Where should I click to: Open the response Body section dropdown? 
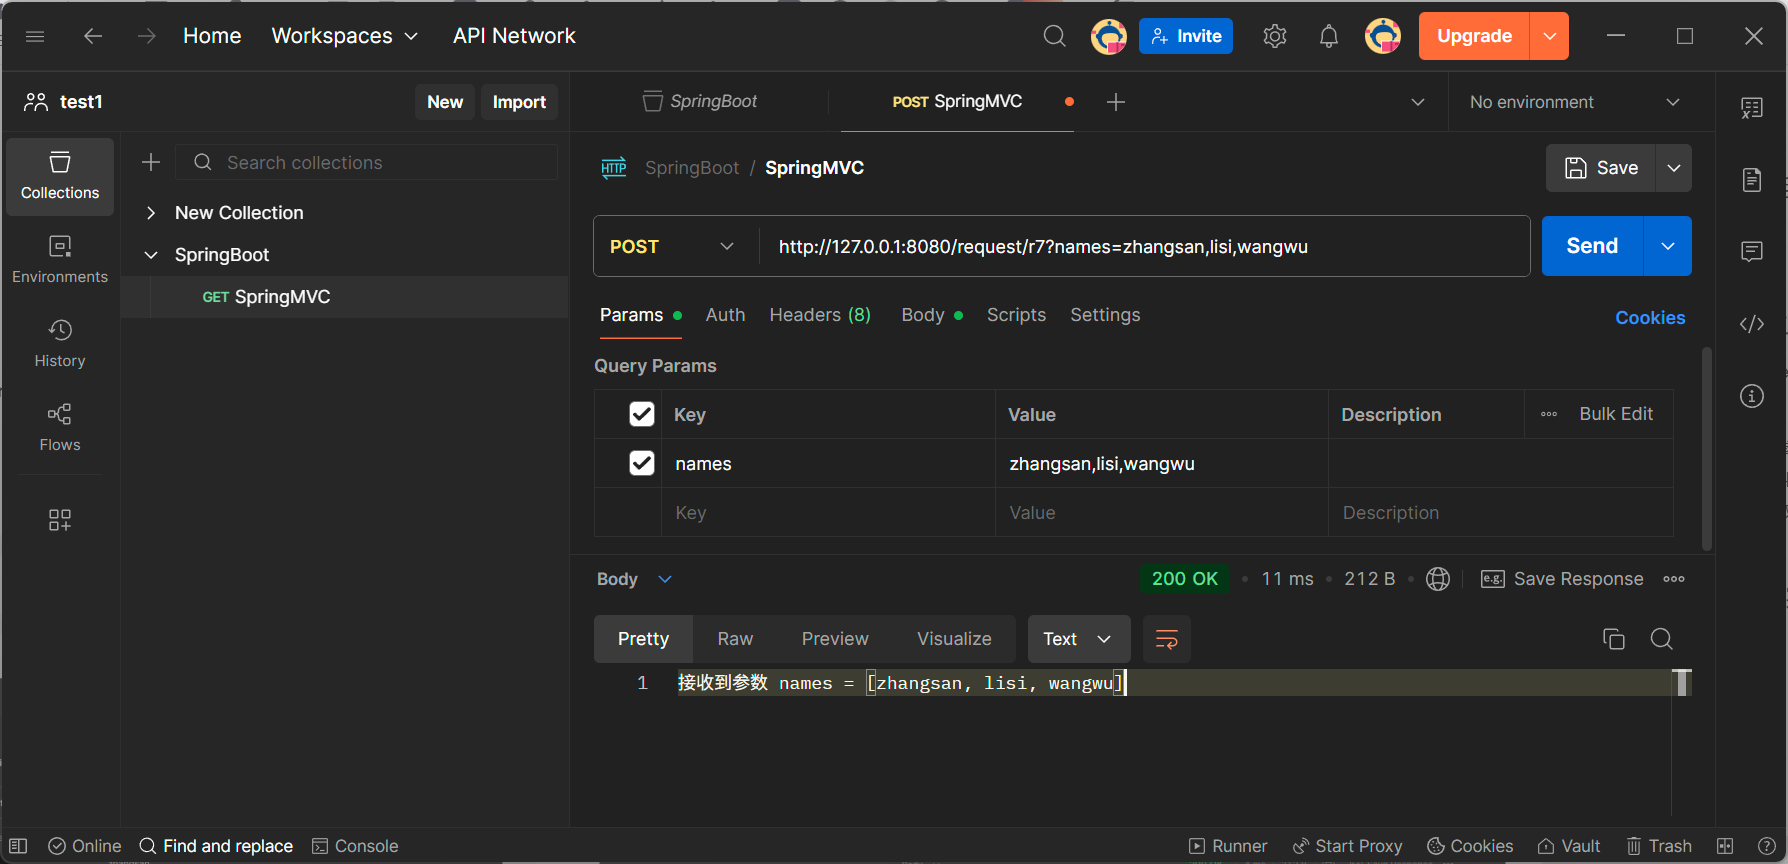(x=634, y=579)
